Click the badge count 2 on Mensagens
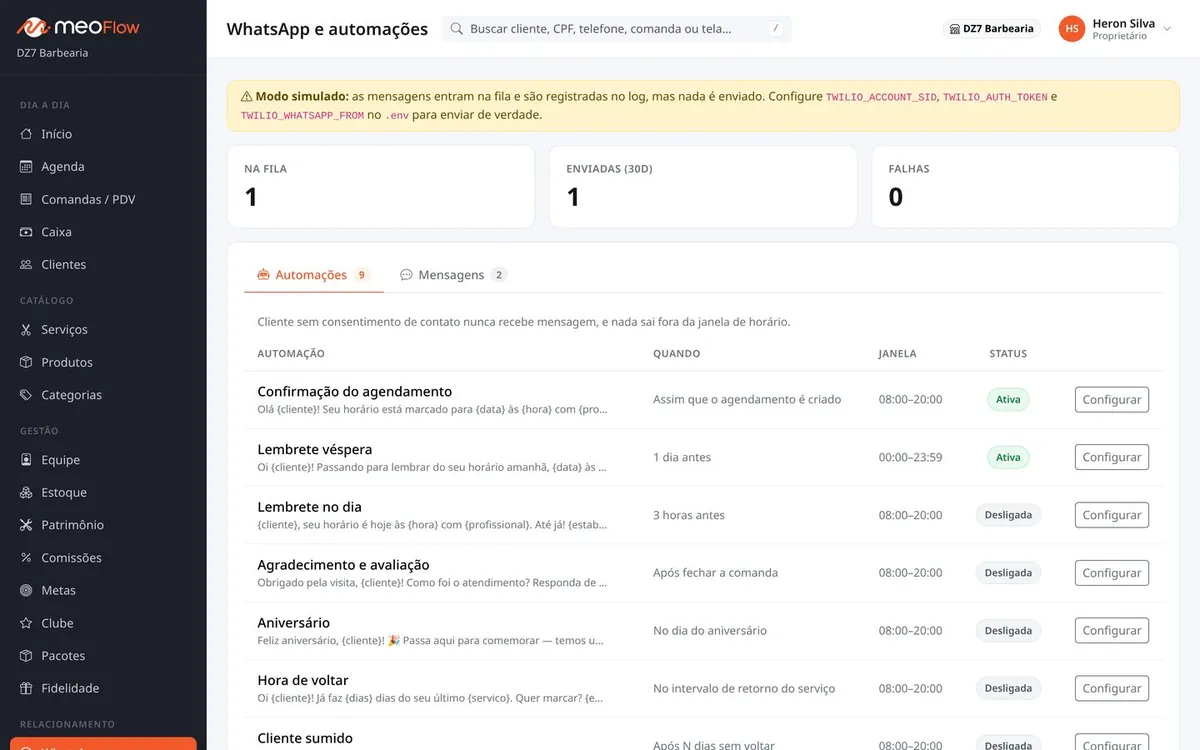Screen dimensions: 1200x750 [499, 275]
